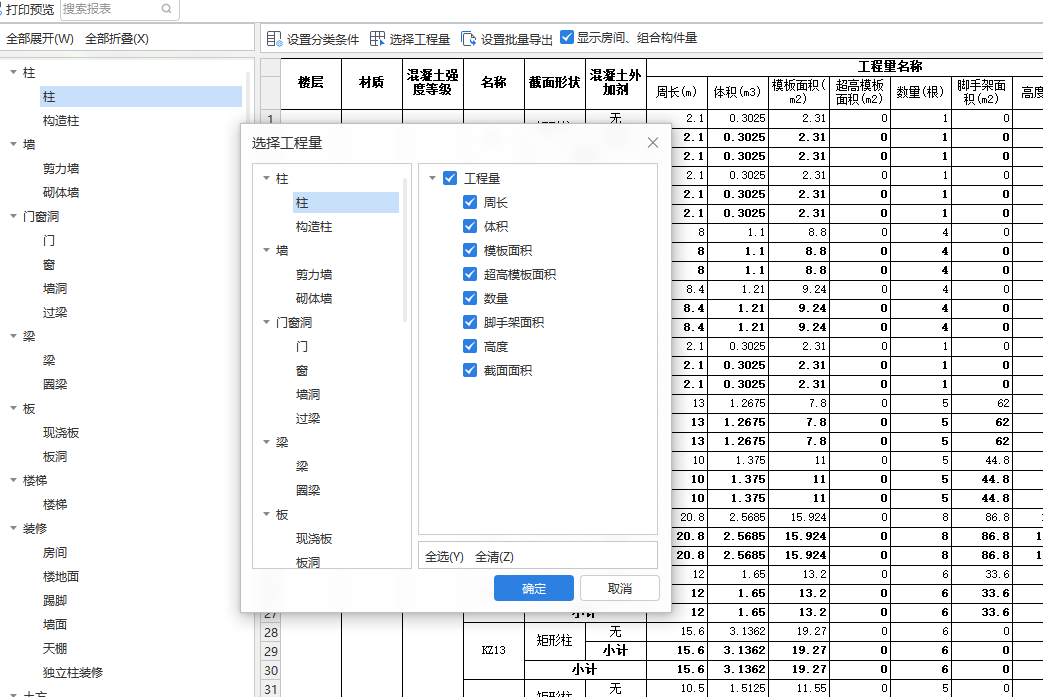Click the 混凝土强度等级 column header

tap(432, 83)
